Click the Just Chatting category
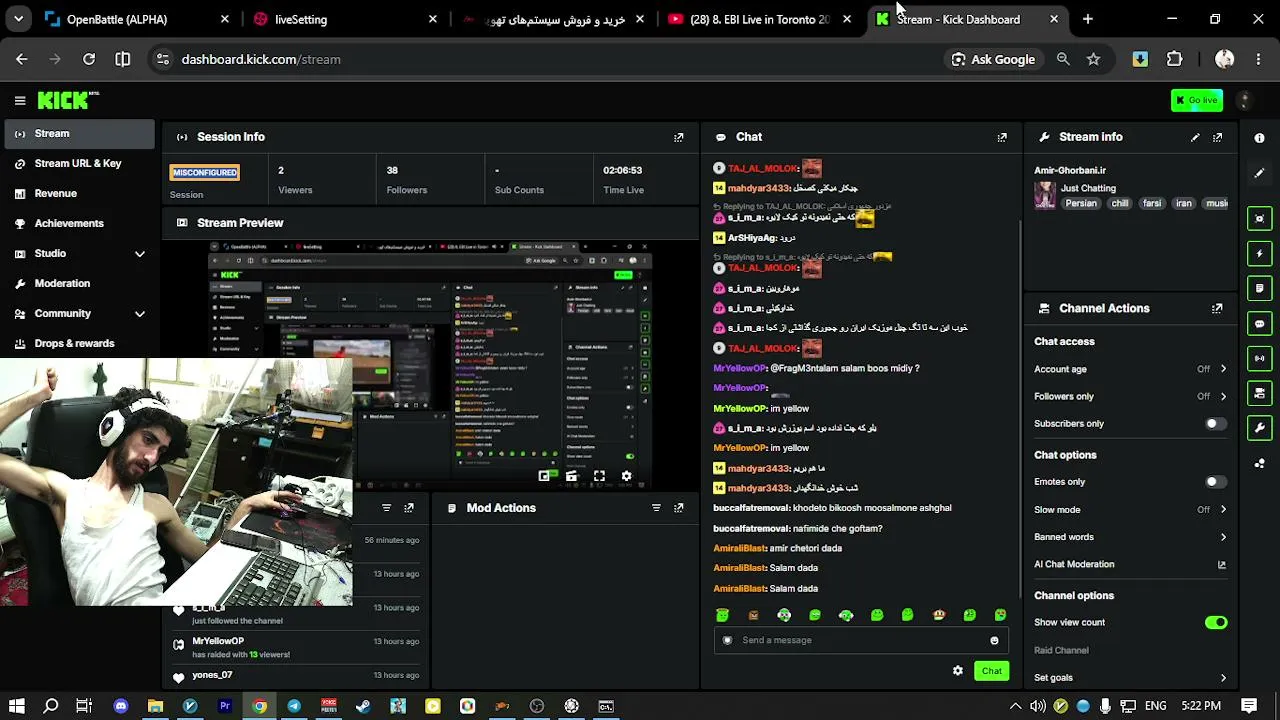1280x720 pixels. coord(1088,188)
